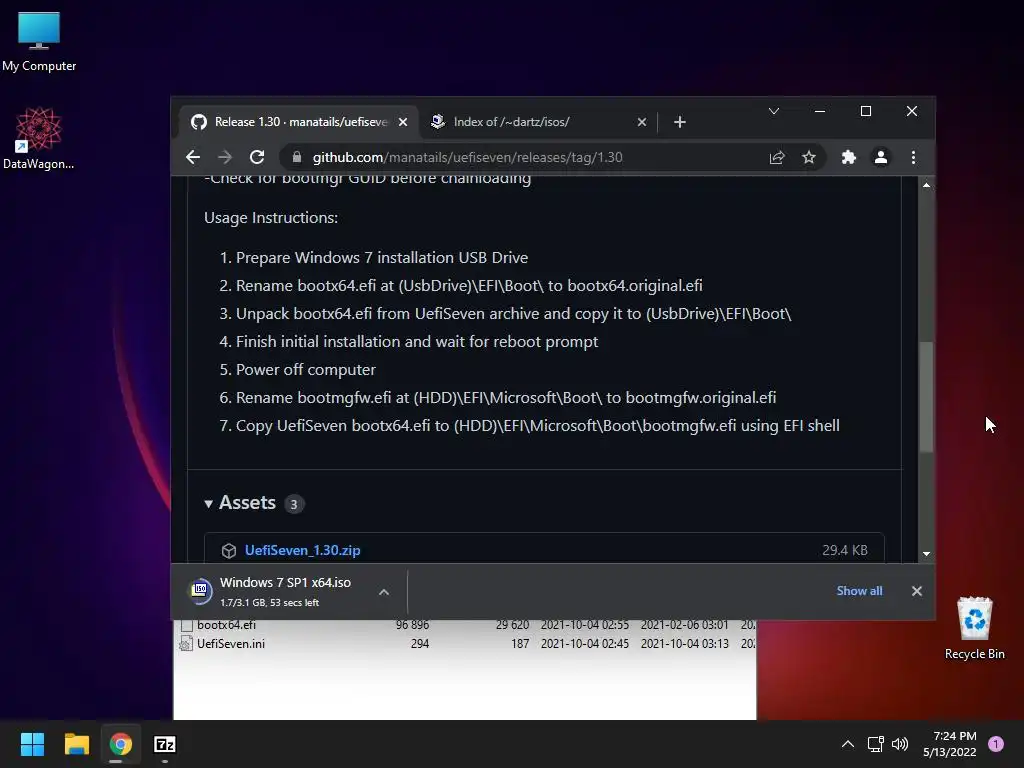Click the GitHub address bar URL

[x=467, y=157]
